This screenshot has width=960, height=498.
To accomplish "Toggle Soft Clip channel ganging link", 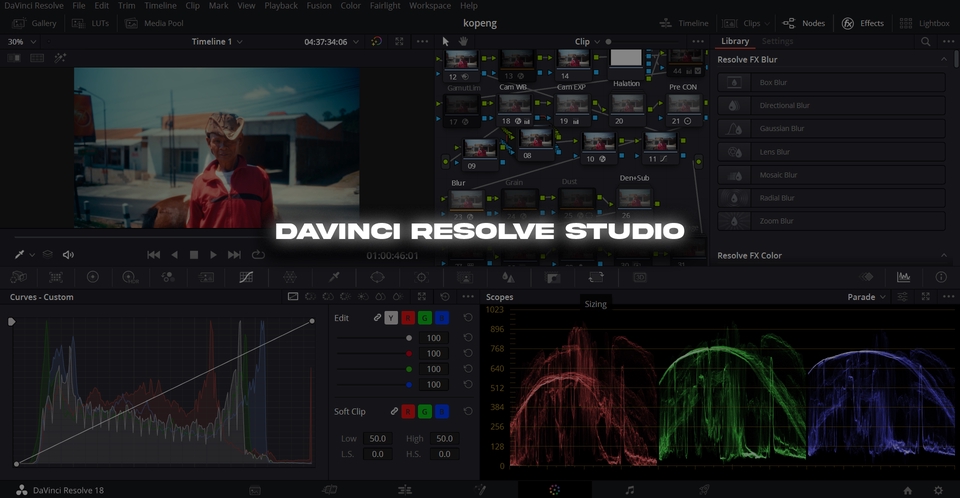I will tap(394, 411).
